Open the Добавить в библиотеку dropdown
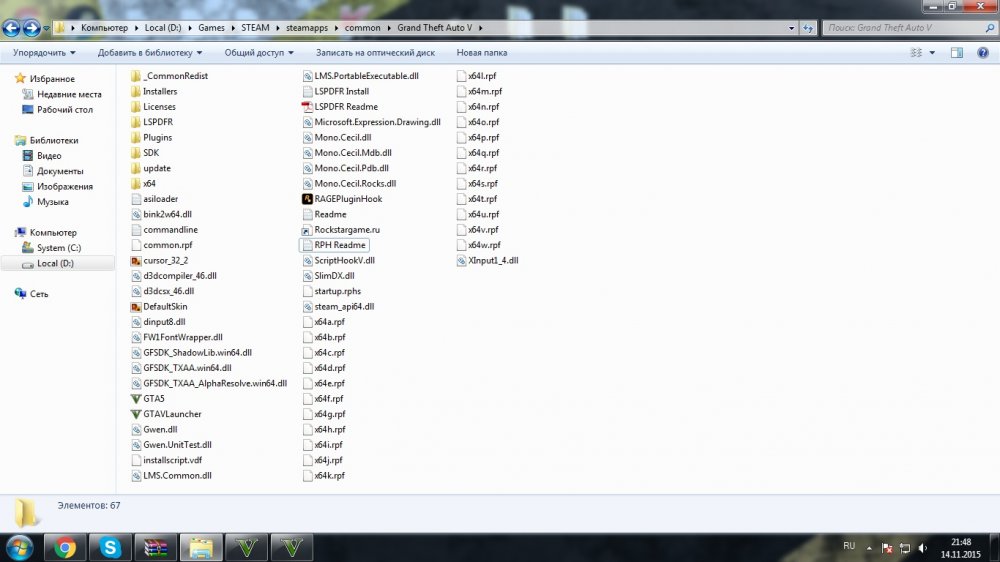 click(150, 53)
